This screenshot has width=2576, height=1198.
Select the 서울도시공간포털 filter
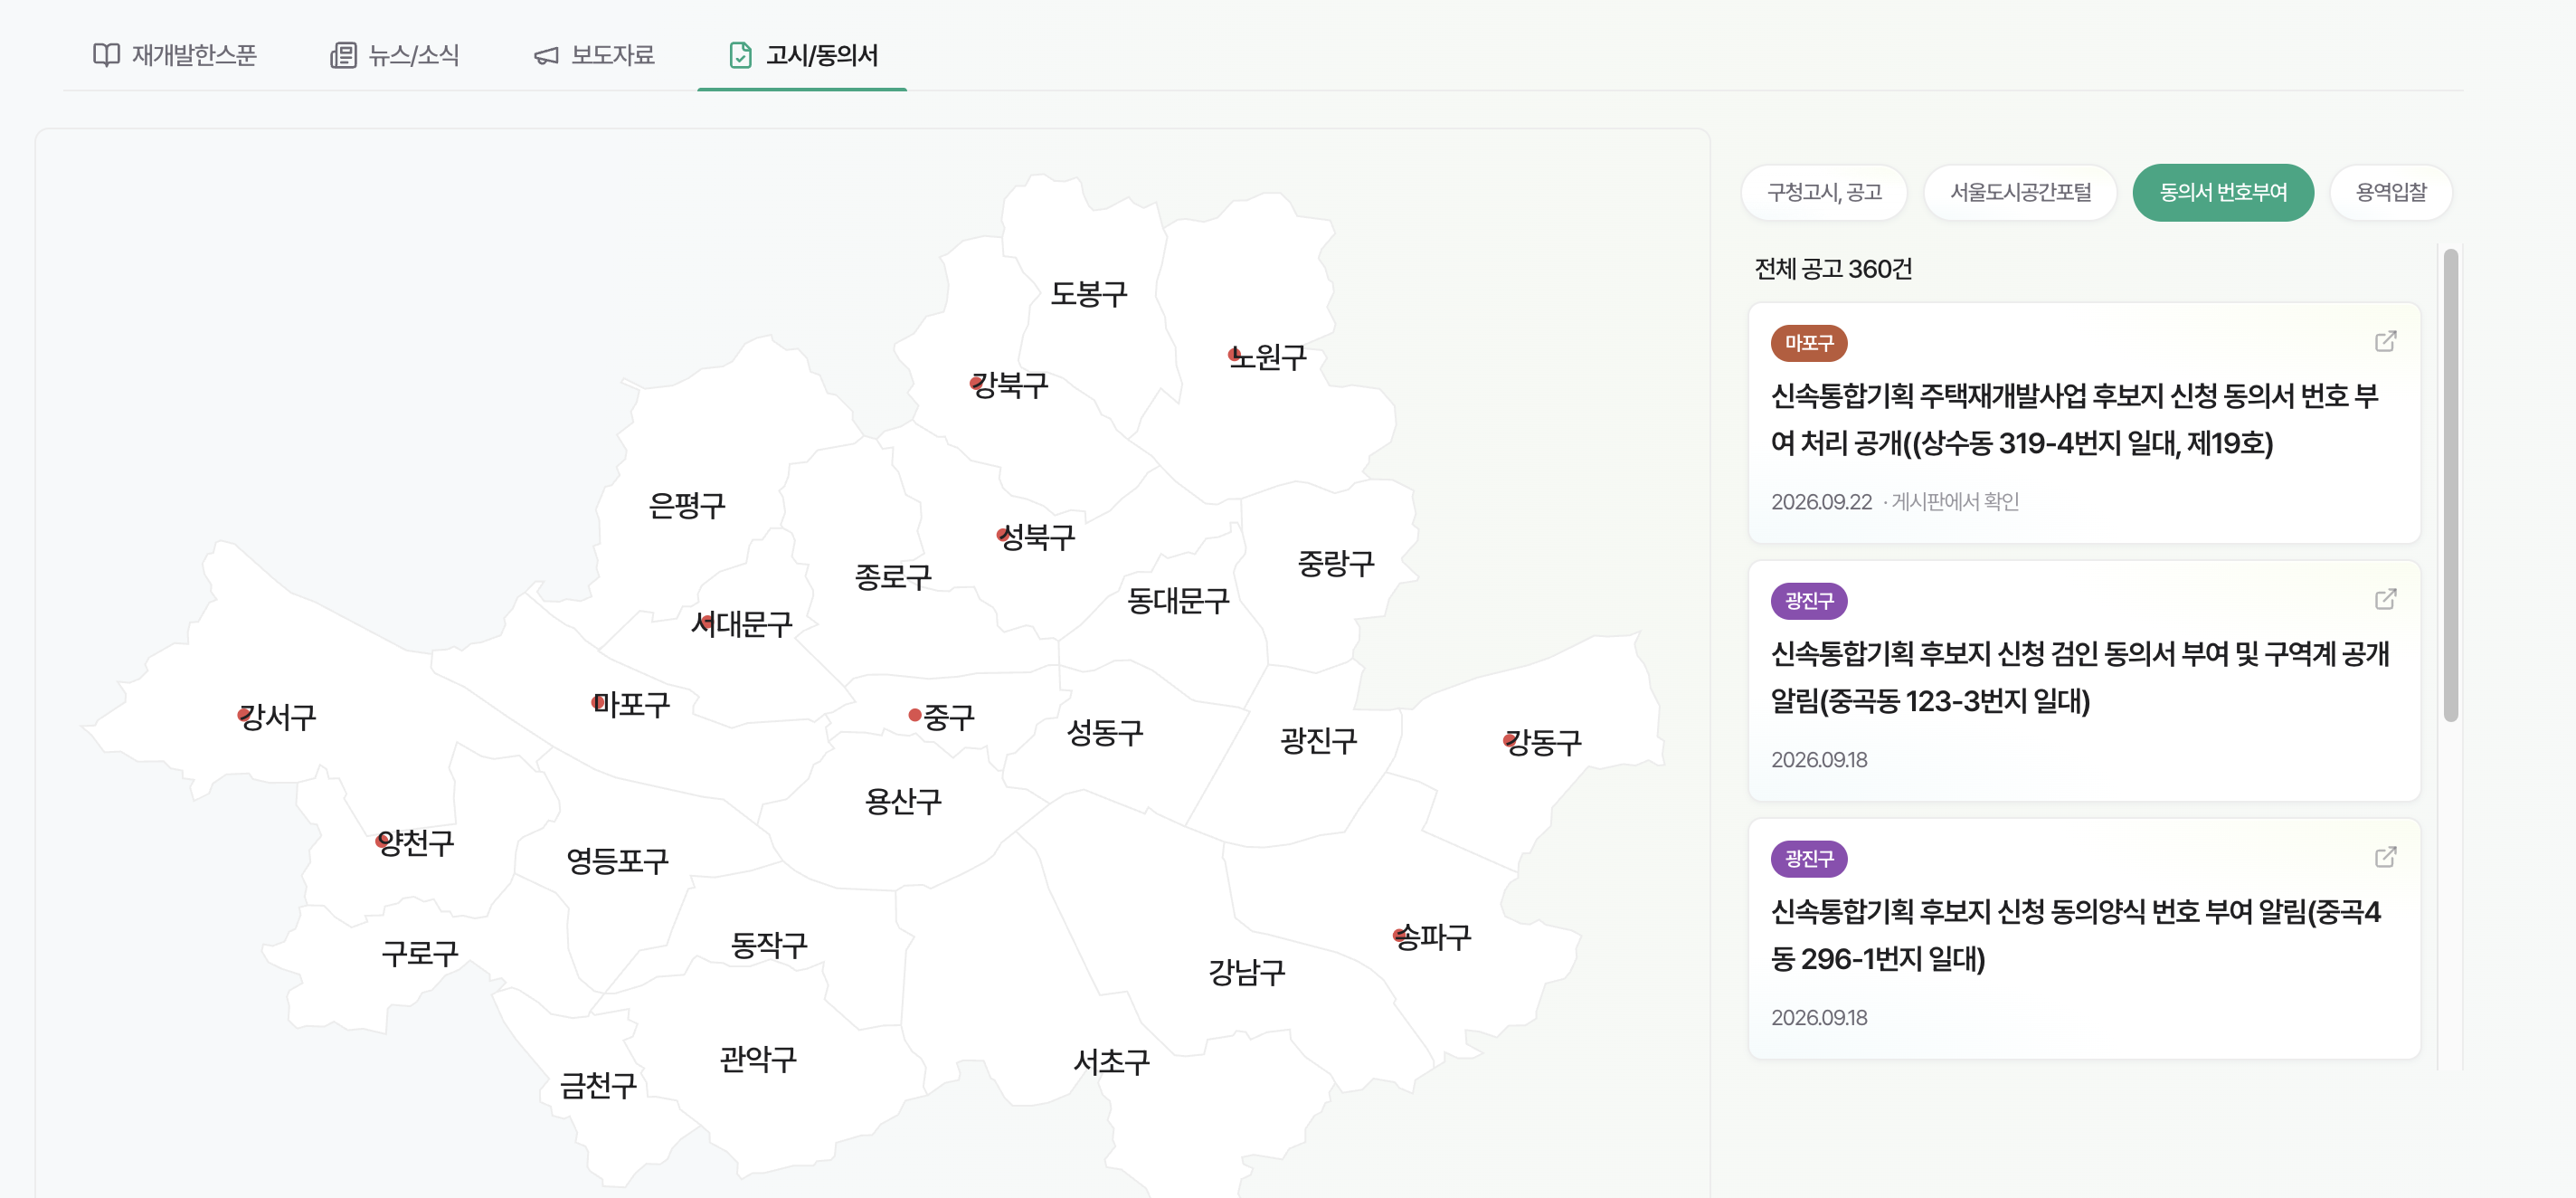(2020, 192)
